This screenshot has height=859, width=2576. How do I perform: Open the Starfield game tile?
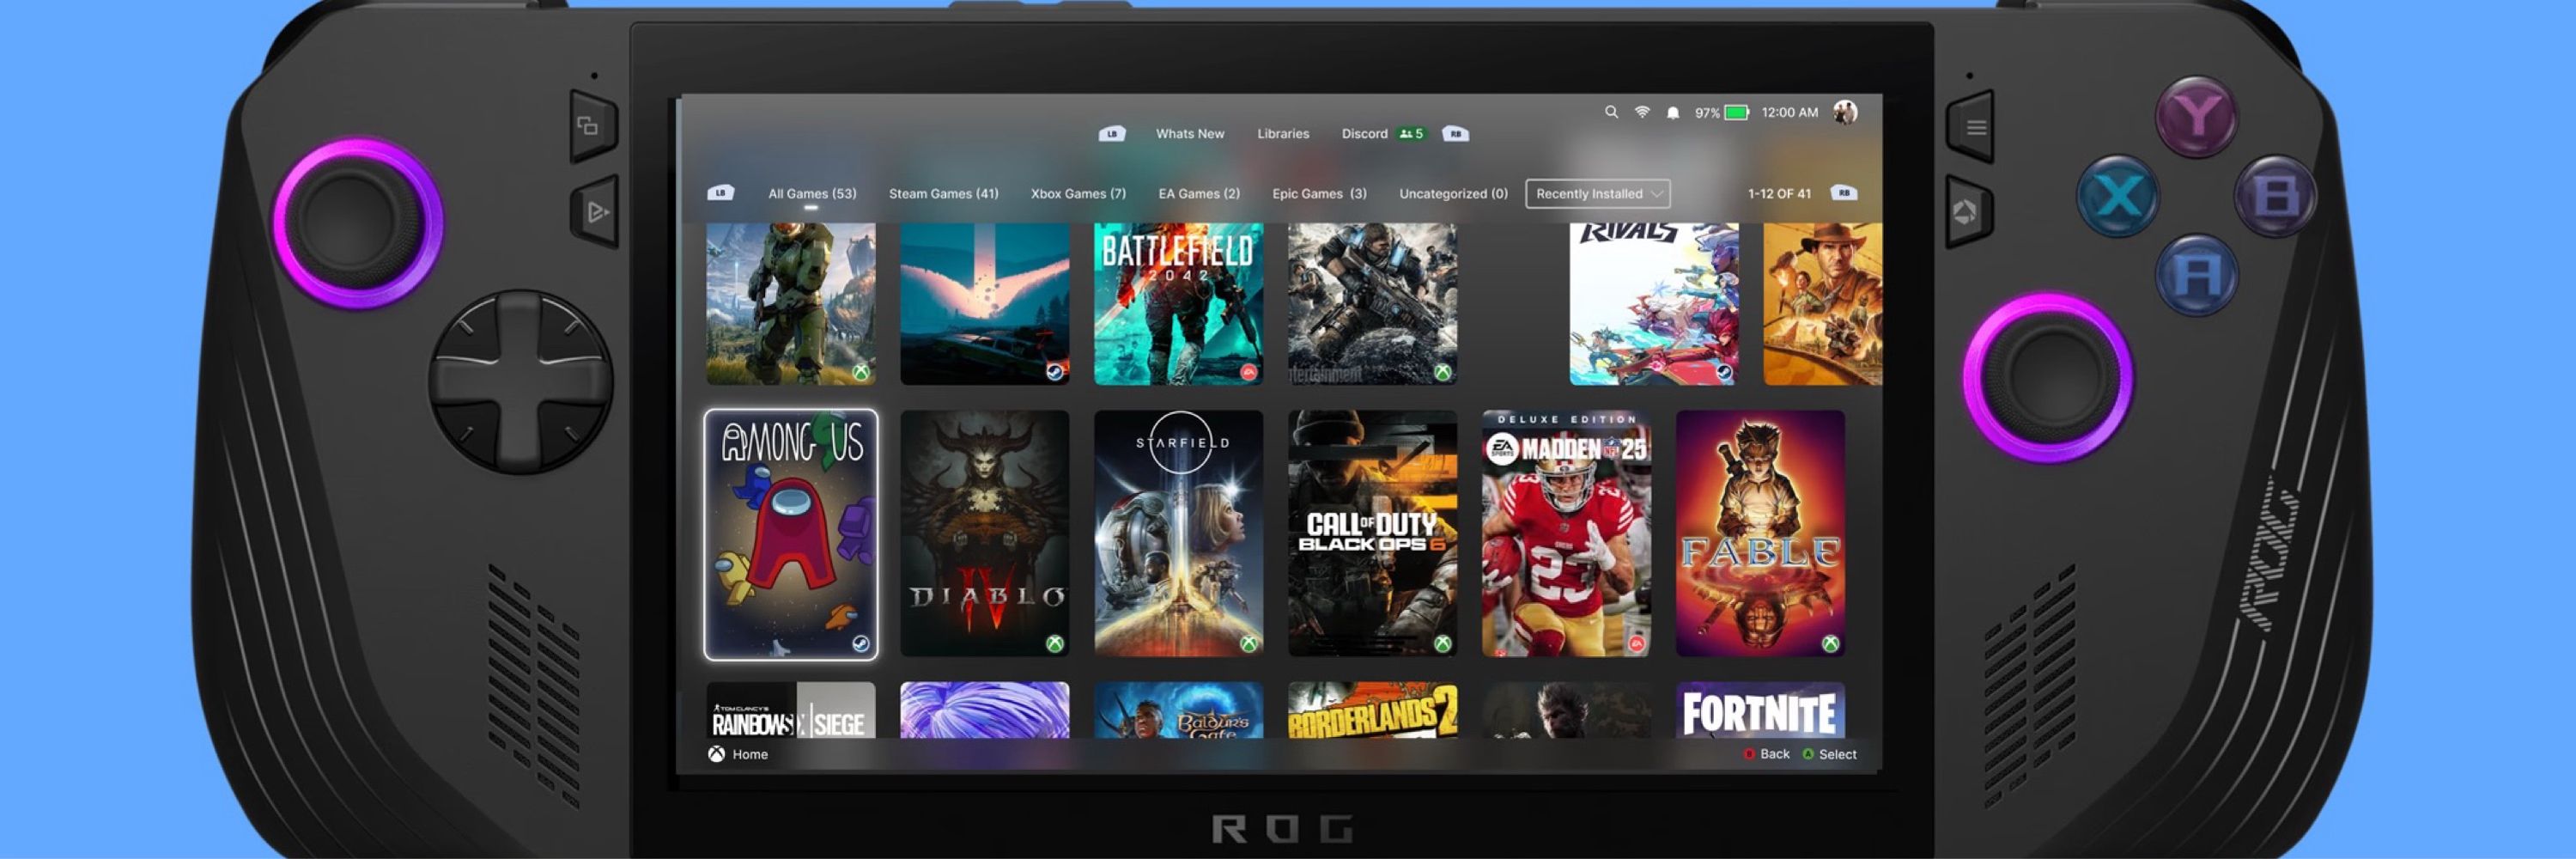1179,534
